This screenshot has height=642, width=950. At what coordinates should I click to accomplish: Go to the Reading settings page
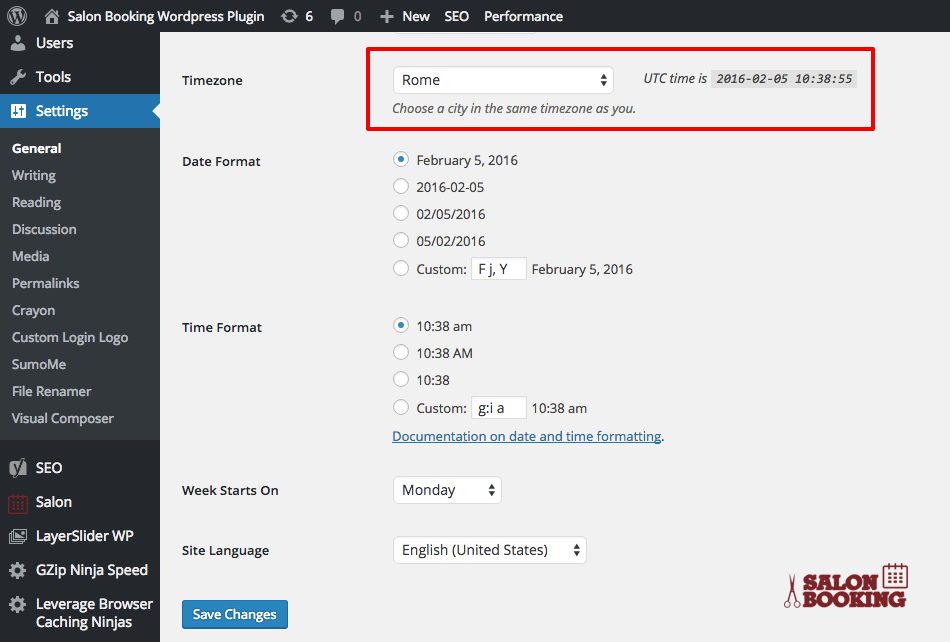[x=36, y=202]
